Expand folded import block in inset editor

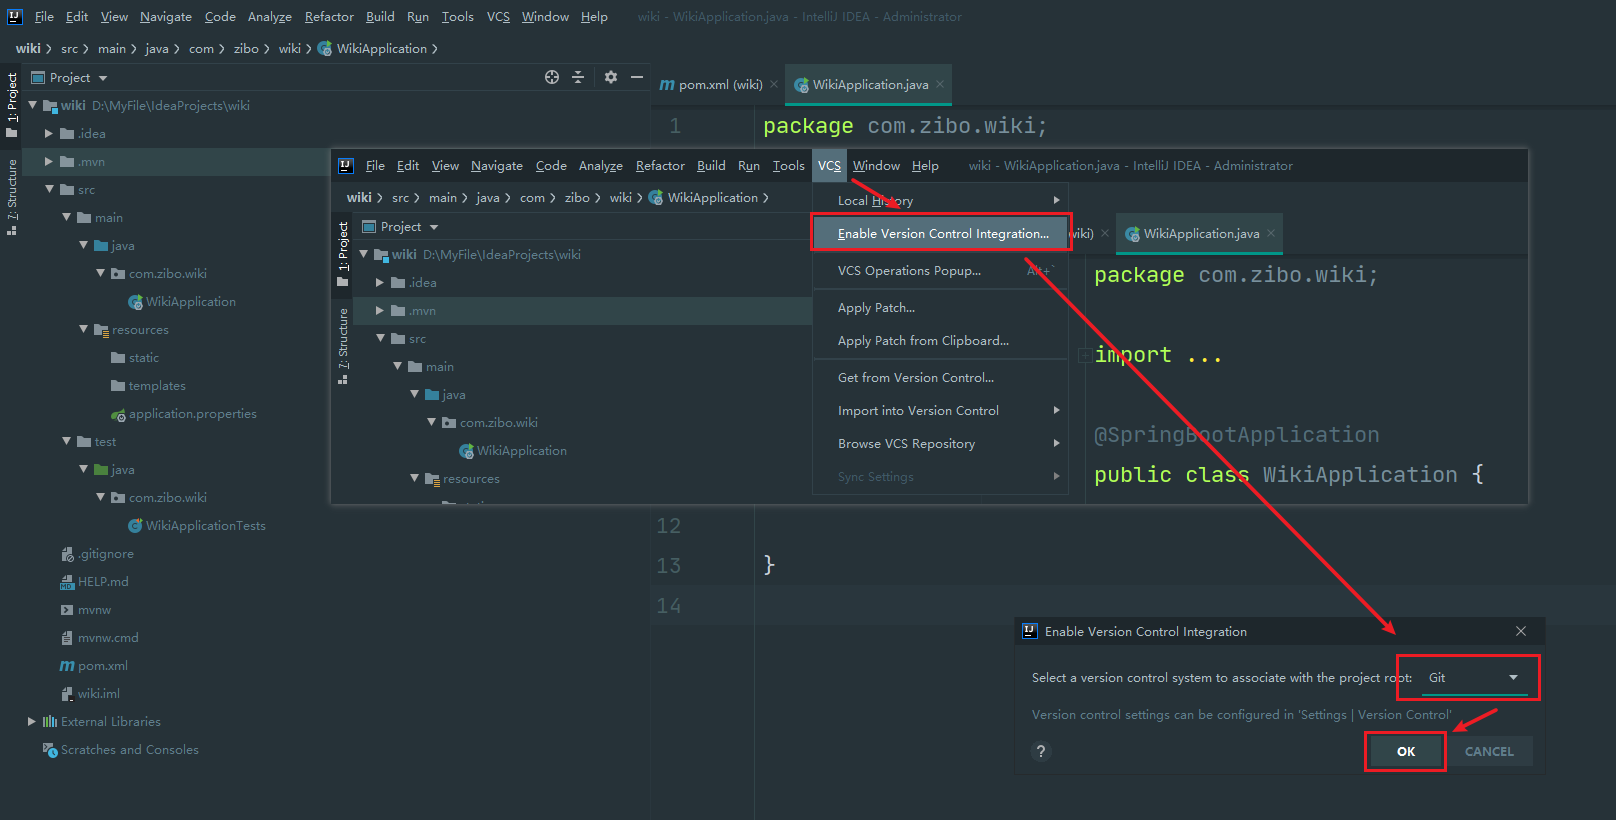point(1084,355)
